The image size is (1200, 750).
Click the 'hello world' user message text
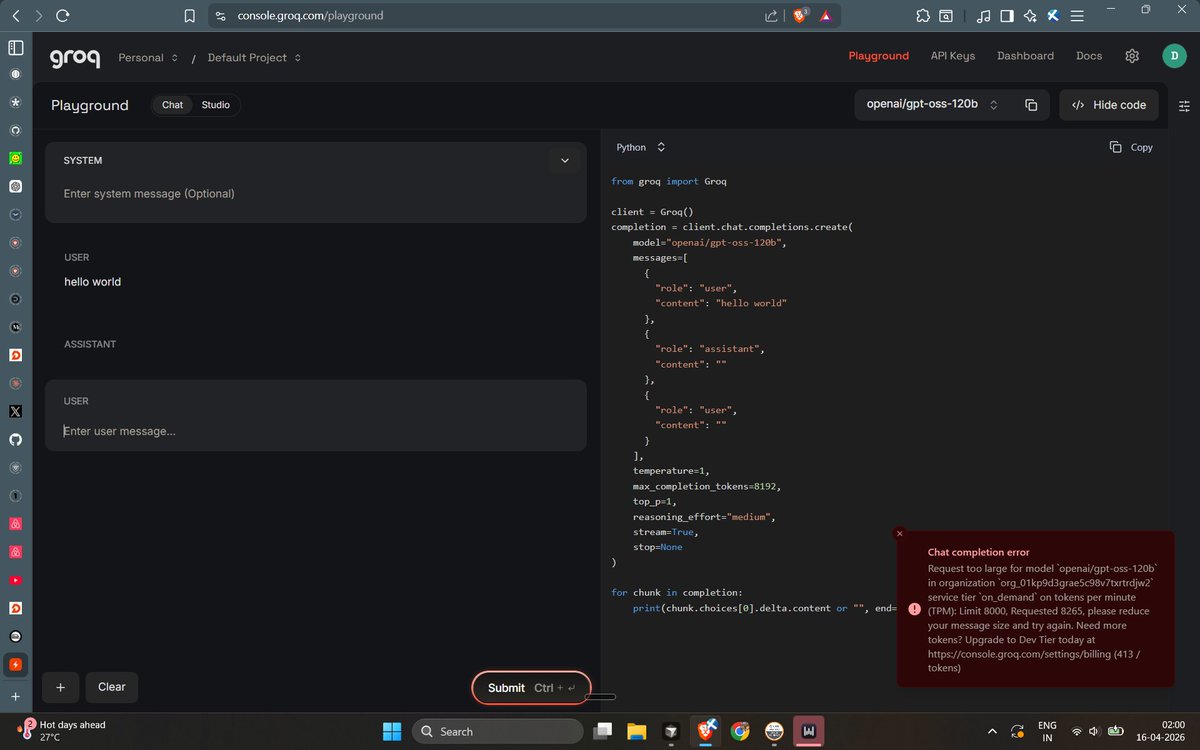(92, 282)
